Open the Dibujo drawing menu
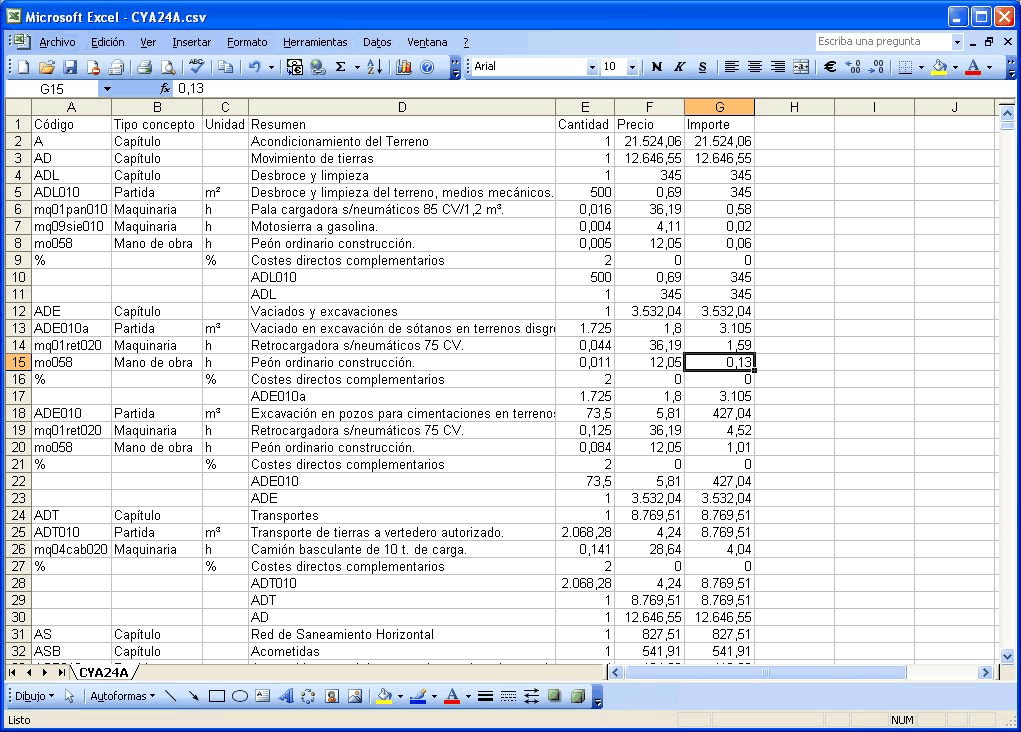Screen dimensions: 1021x732 pos(35,696)
